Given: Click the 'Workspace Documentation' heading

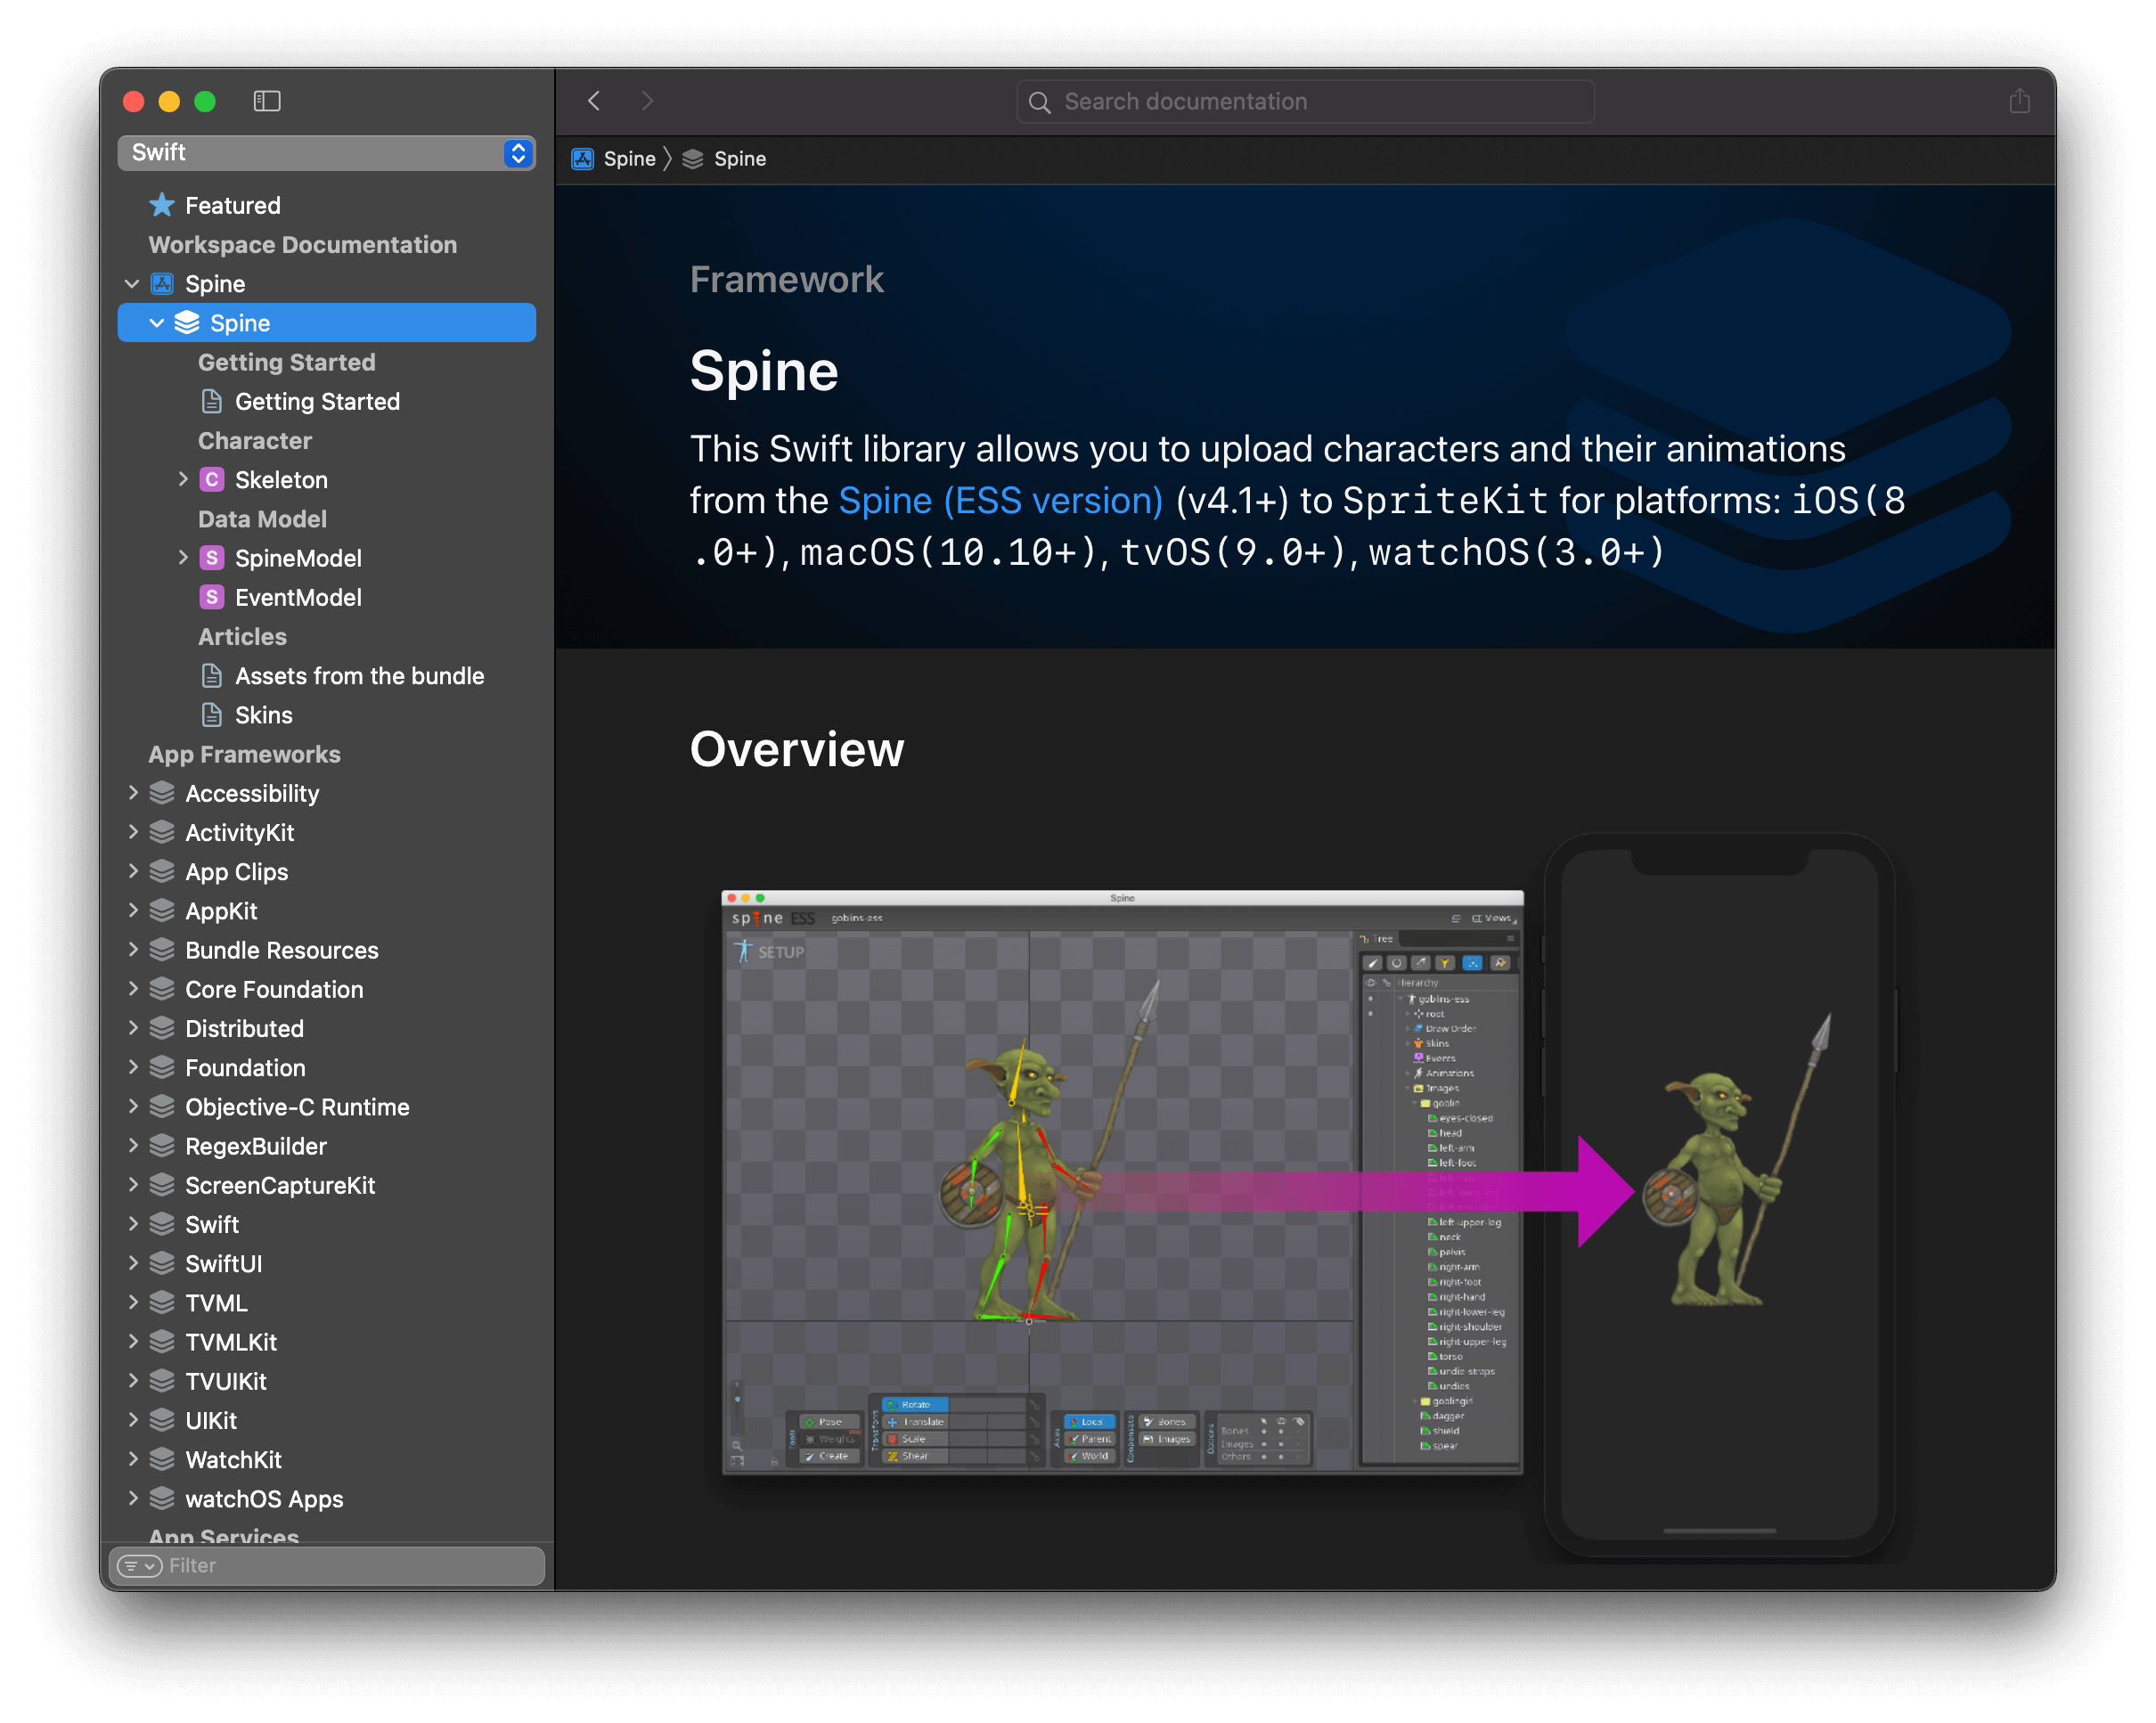Looking at the screenshot, I should pyautogui.click(x=303, y=245).
